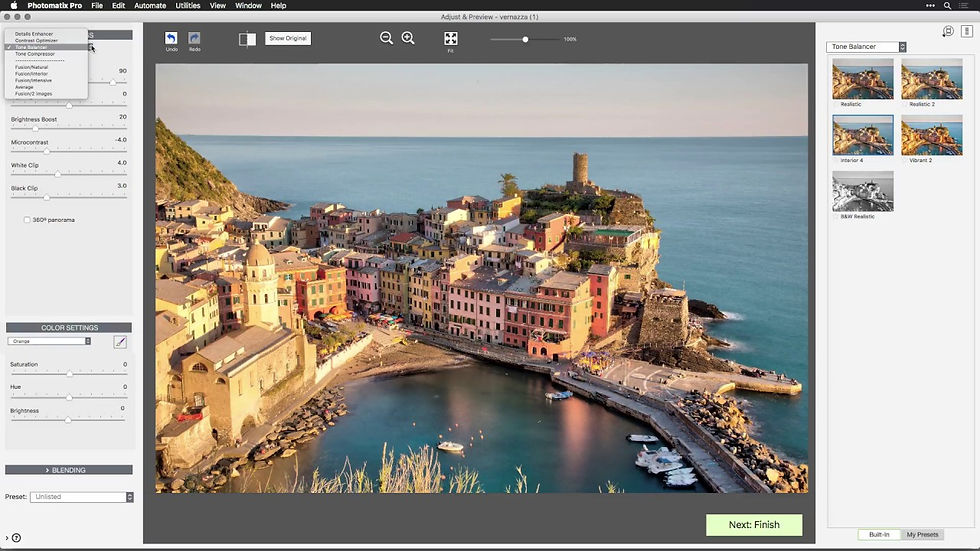The image size is (980, 551).
Task: Apply the Realistic preset thumbnail
Action: coord(862,79)
